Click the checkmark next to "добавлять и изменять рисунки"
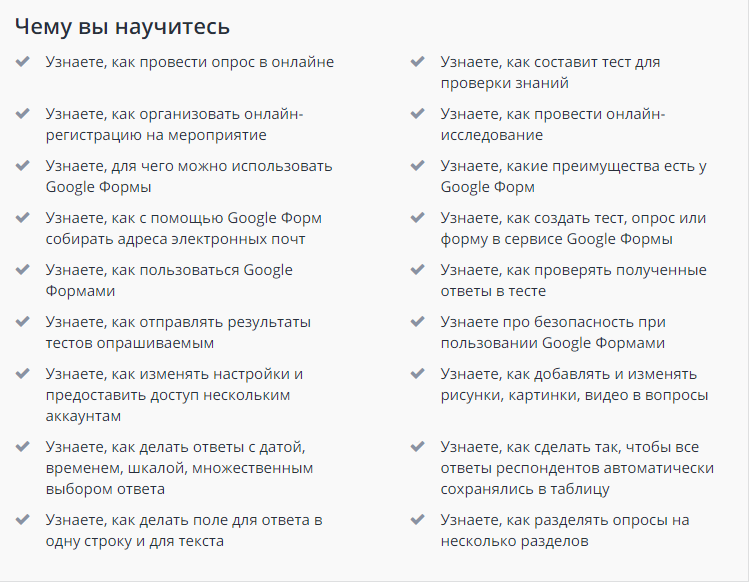This screenshot has height=583, width=749. [x=417, y=374]
